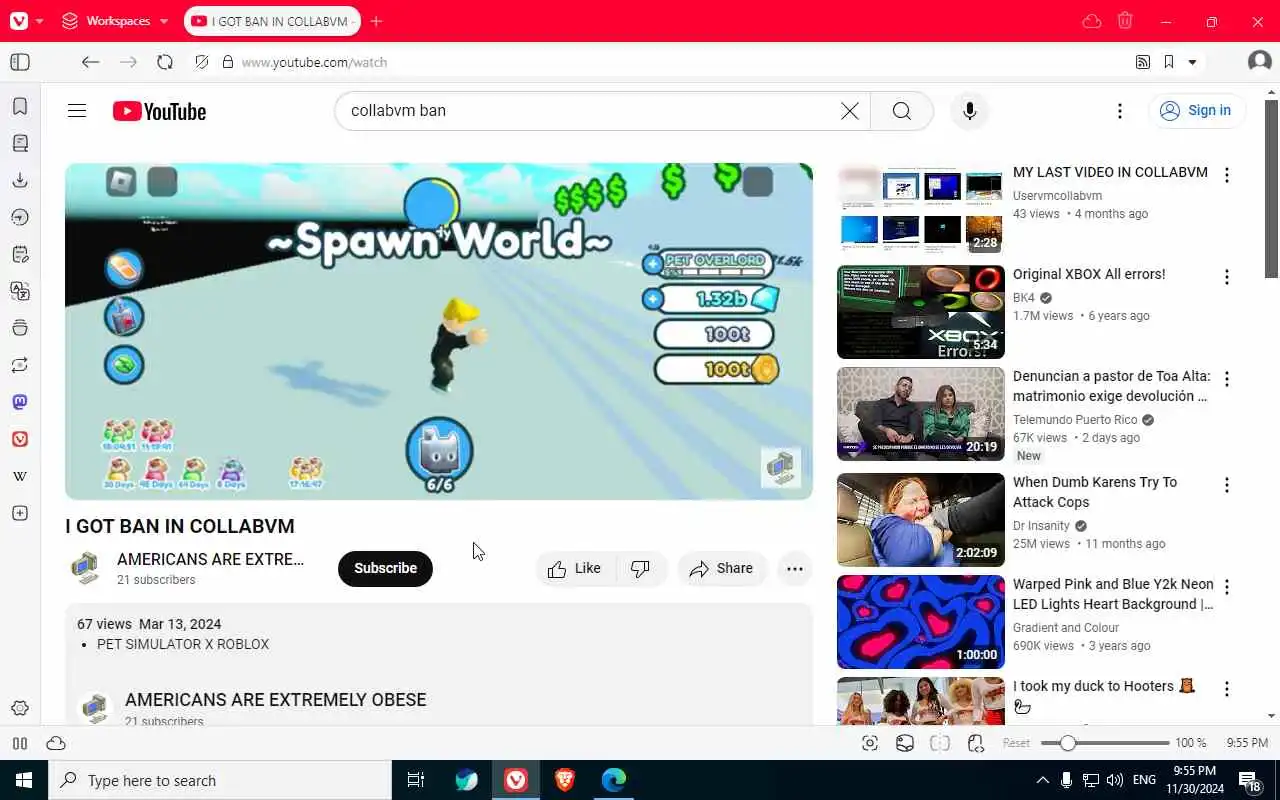Reload the current page
The height and width of the screenshot is (800, 1280).
pos(165,62)
